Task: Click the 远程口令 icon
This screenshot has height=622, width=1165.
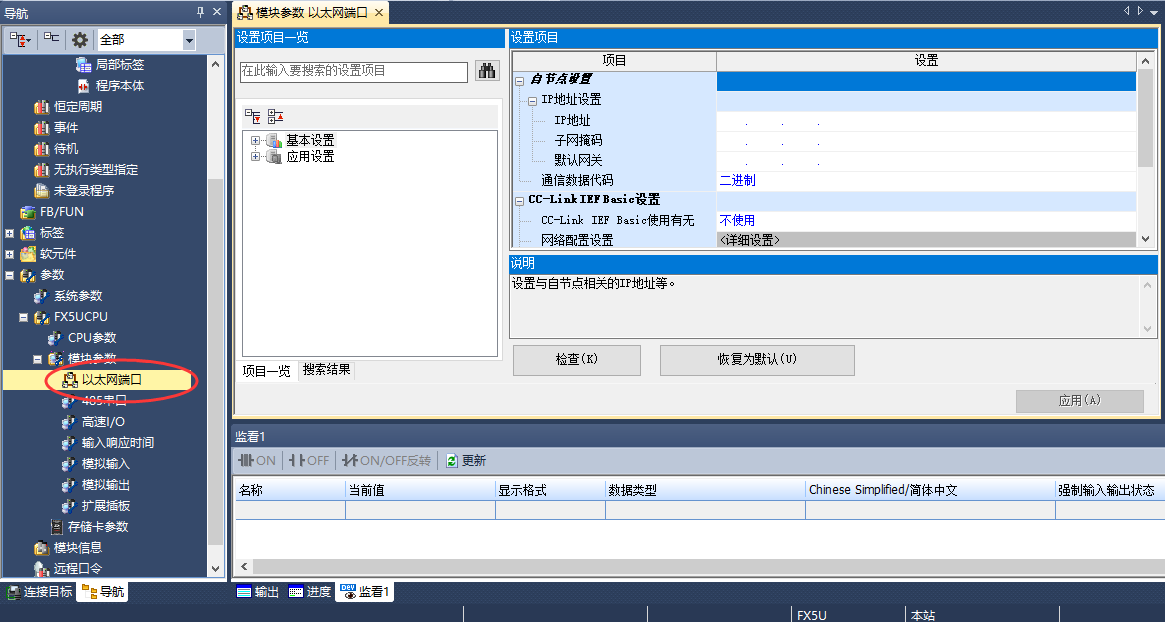Action: coord(42,568)
